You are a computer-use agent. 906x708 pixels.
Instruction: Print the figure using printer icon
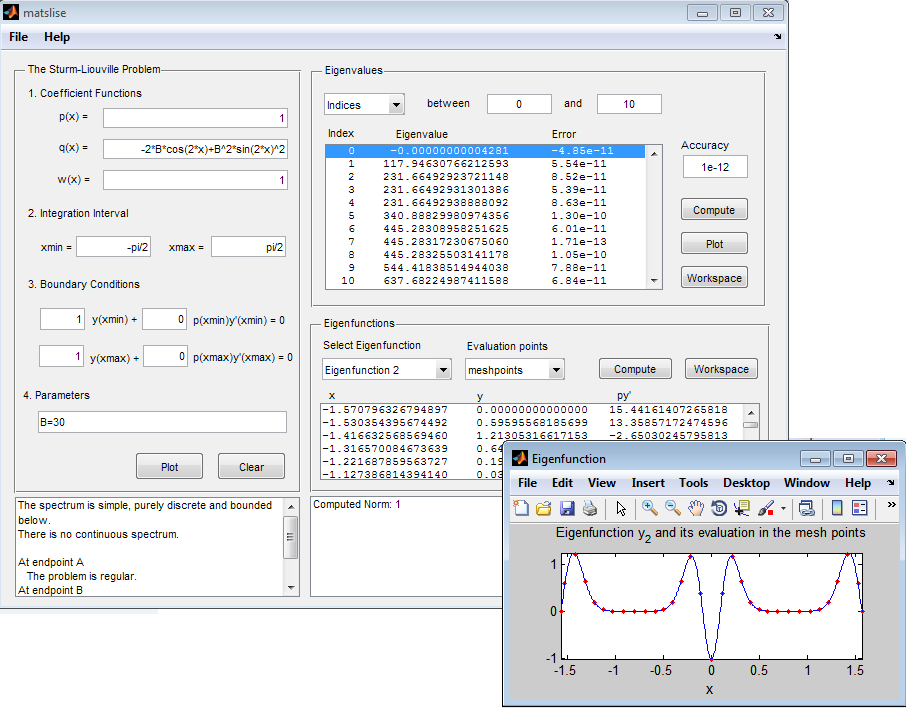(590, 508)
